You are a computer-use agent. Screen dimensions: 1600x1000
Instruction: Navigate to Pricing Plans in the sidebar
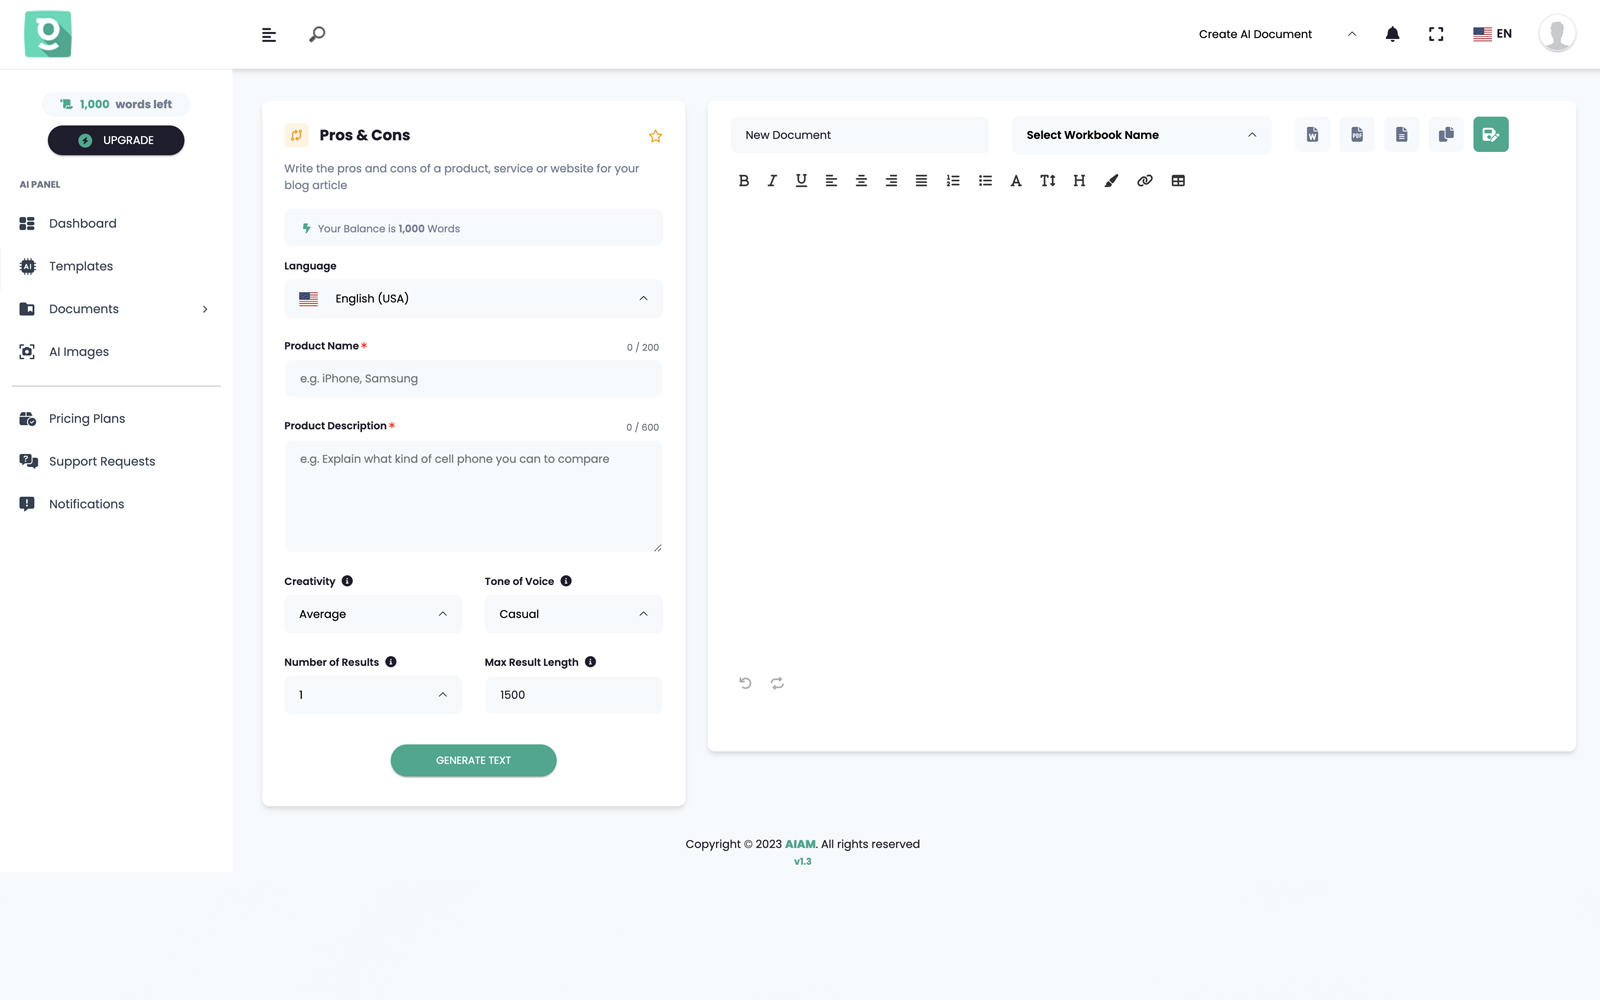(87, 418)
